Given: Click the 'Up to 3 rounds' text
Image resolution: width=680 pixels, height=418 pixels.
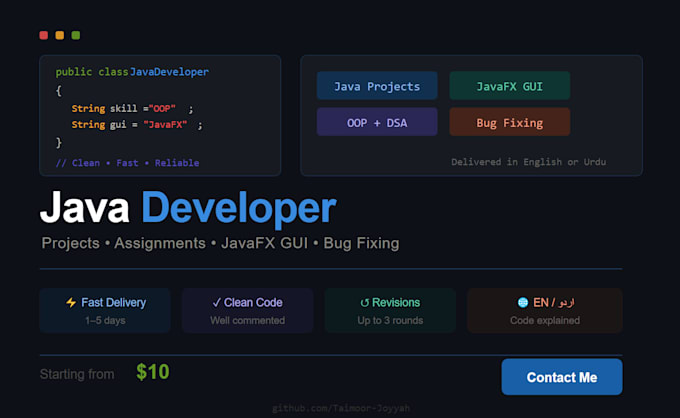Looking at the screenshot, I should point(390,320).
